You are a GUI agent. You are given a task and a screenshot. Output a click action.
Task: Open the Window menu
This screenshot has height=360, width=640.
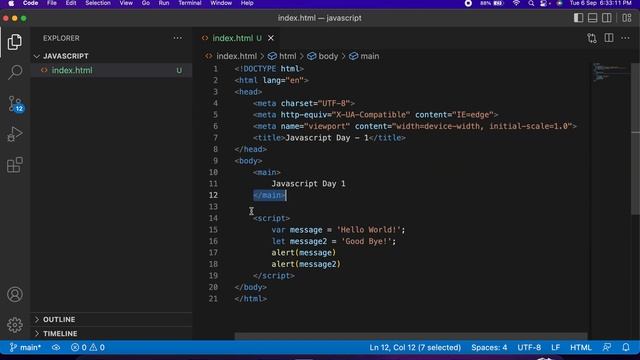click(221, 3)
